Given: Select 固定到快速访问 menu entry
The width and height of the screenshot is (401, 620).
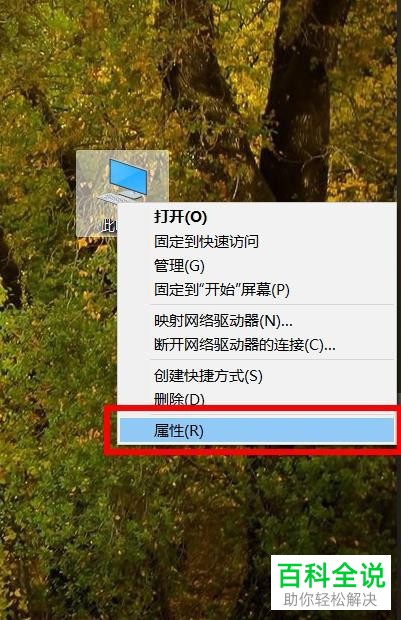Looking at the screenshot, I should coord(206,241).
